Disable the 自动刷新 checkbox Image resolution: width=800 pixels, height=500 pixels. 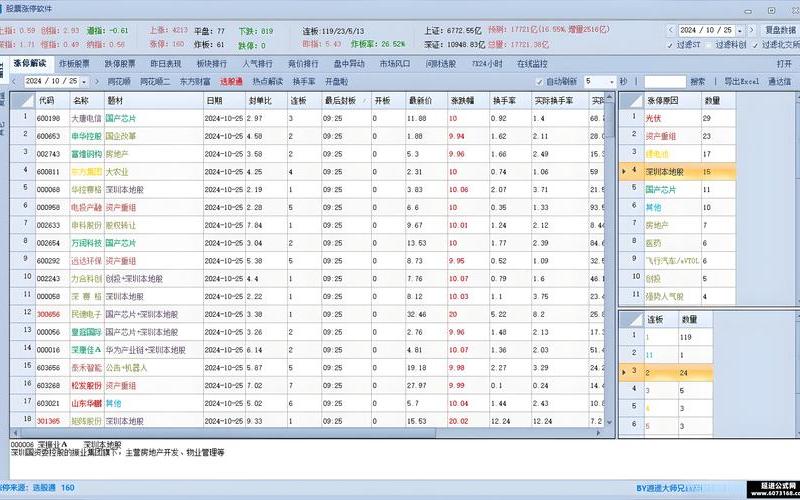click(539, 82)
